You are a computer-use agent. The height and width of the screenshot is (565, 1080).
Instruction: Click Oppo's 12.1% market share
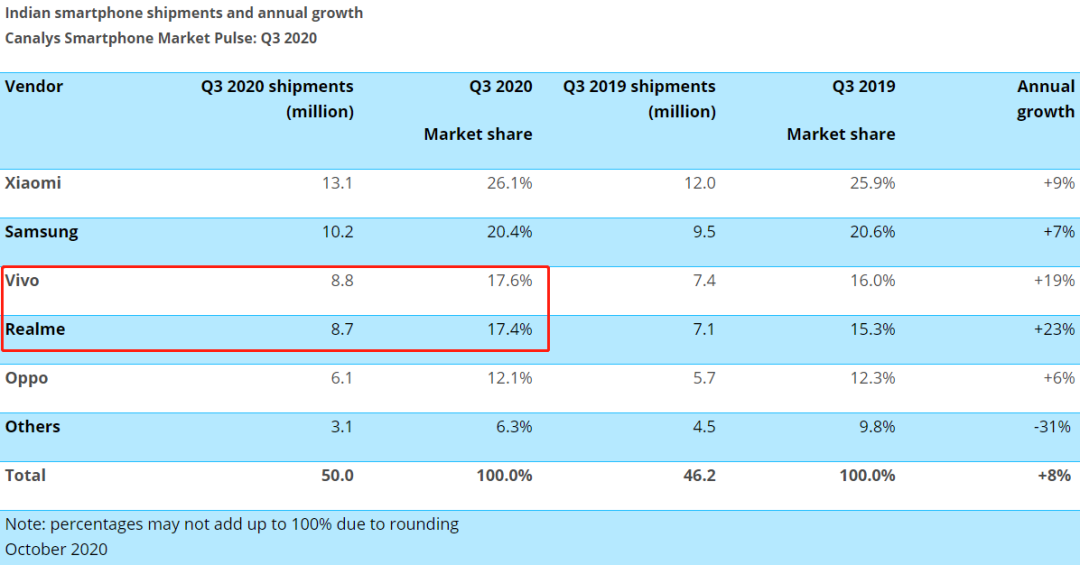coord(510,378)
